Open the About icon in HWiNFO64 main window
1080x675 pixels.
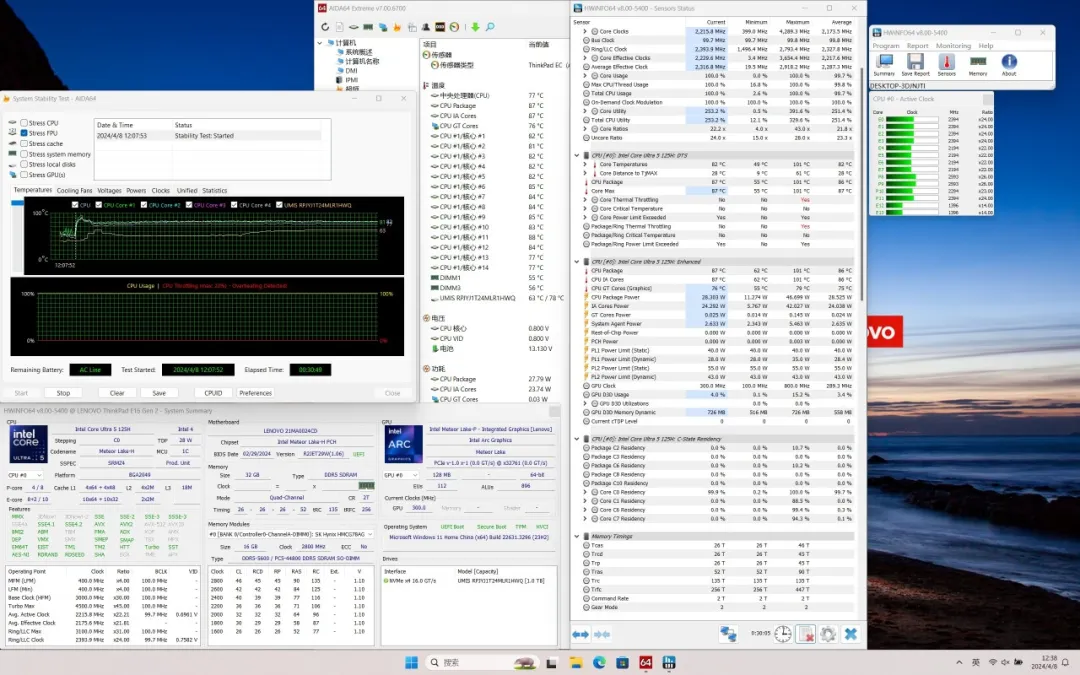(1009, 65)
